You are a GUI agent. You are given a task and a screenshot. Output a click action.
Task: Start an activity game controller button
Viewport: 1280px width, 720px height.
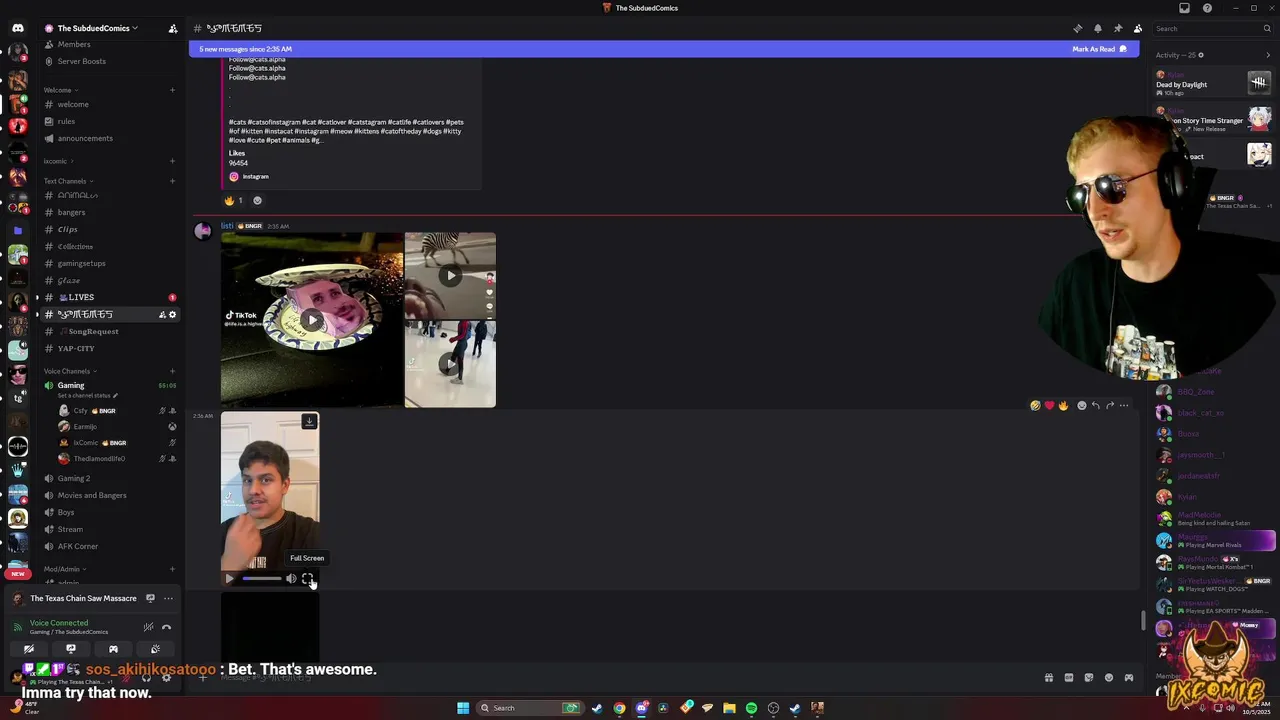pos(113,649)
